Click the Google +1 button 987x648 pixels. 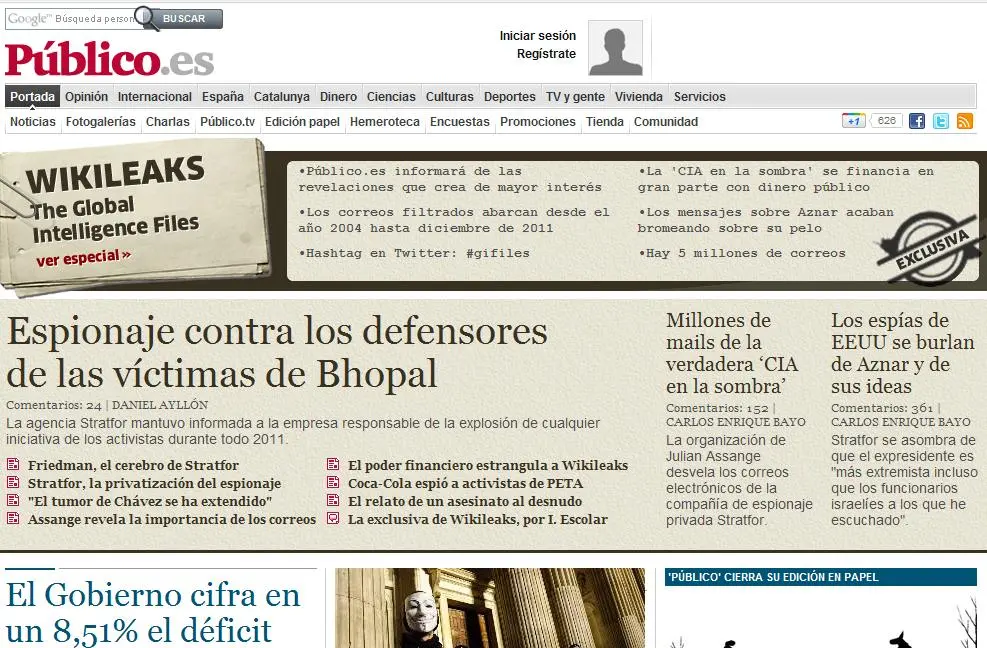(x=854, y=120)
